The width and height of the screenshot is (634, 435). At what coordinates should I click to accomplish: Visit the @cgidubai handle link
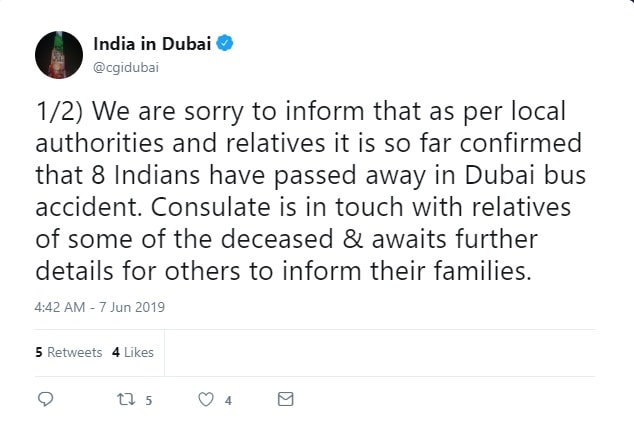(x=125, y=67)
